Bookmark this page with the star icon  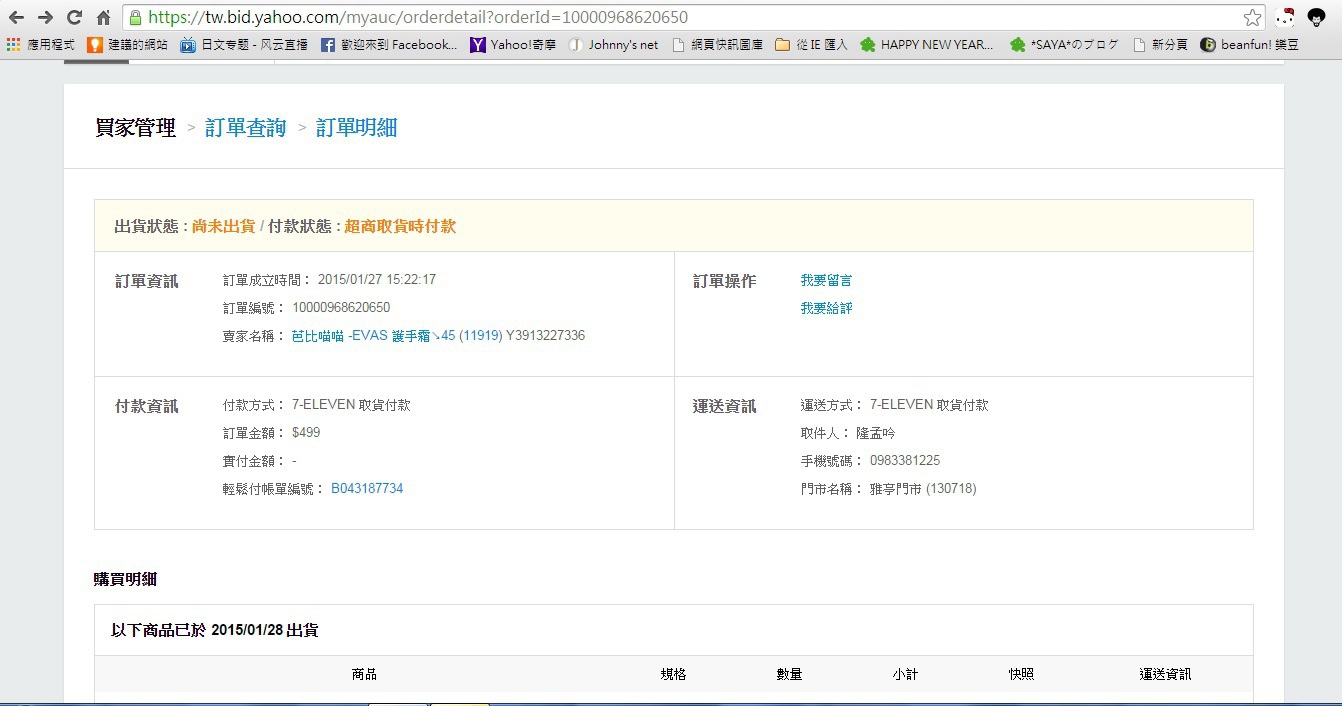(x=1252, y=17)
